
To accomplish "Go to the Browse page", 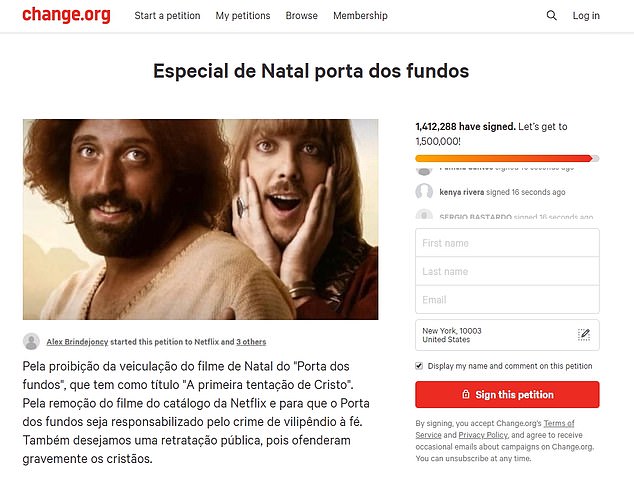I will tap(302, 16).
